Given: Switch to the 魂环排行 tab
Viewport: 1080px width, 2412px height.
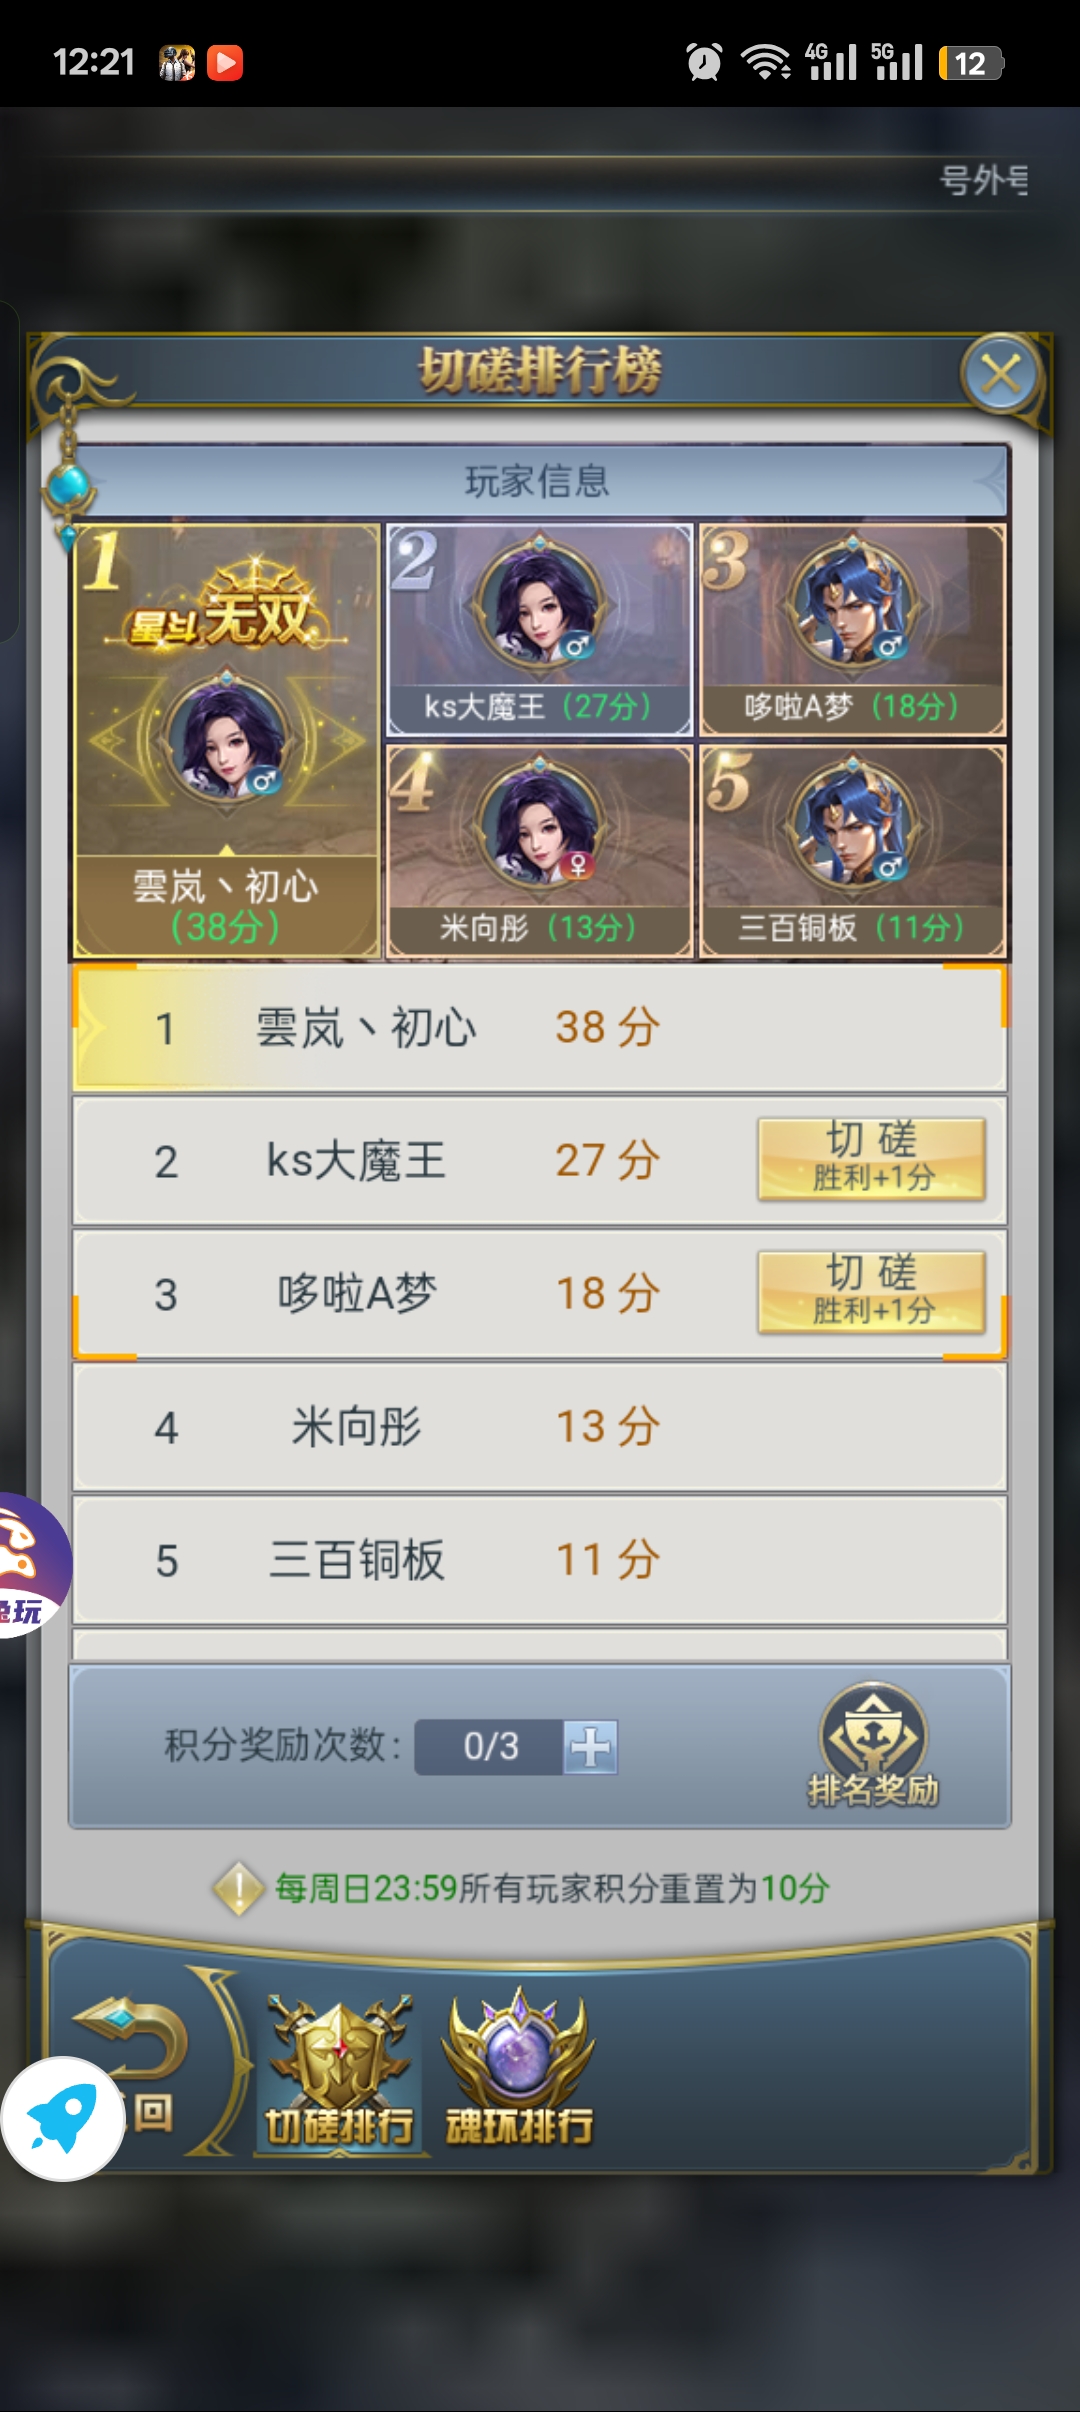Looking at the screenshot, I should click(519, 2070).
